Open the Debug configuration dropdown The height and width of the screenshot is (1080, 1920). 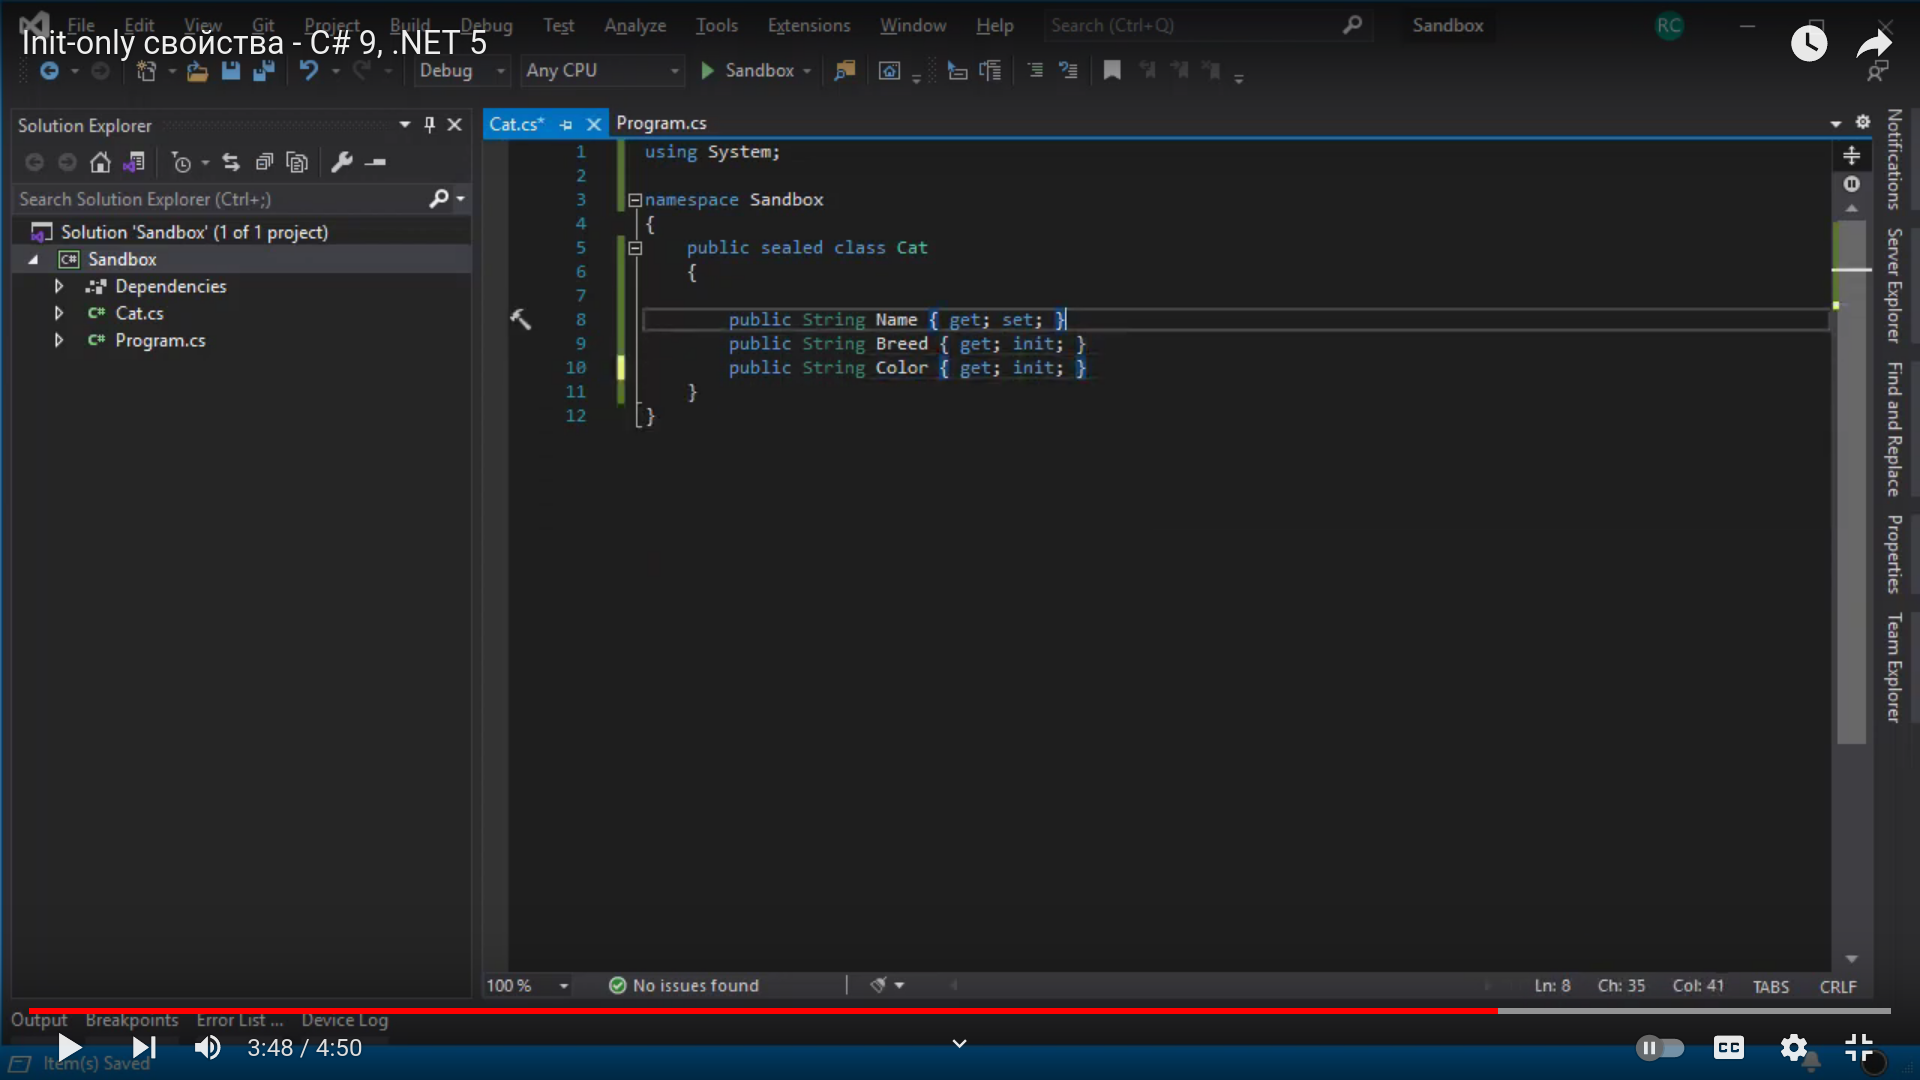pos(461,71)
